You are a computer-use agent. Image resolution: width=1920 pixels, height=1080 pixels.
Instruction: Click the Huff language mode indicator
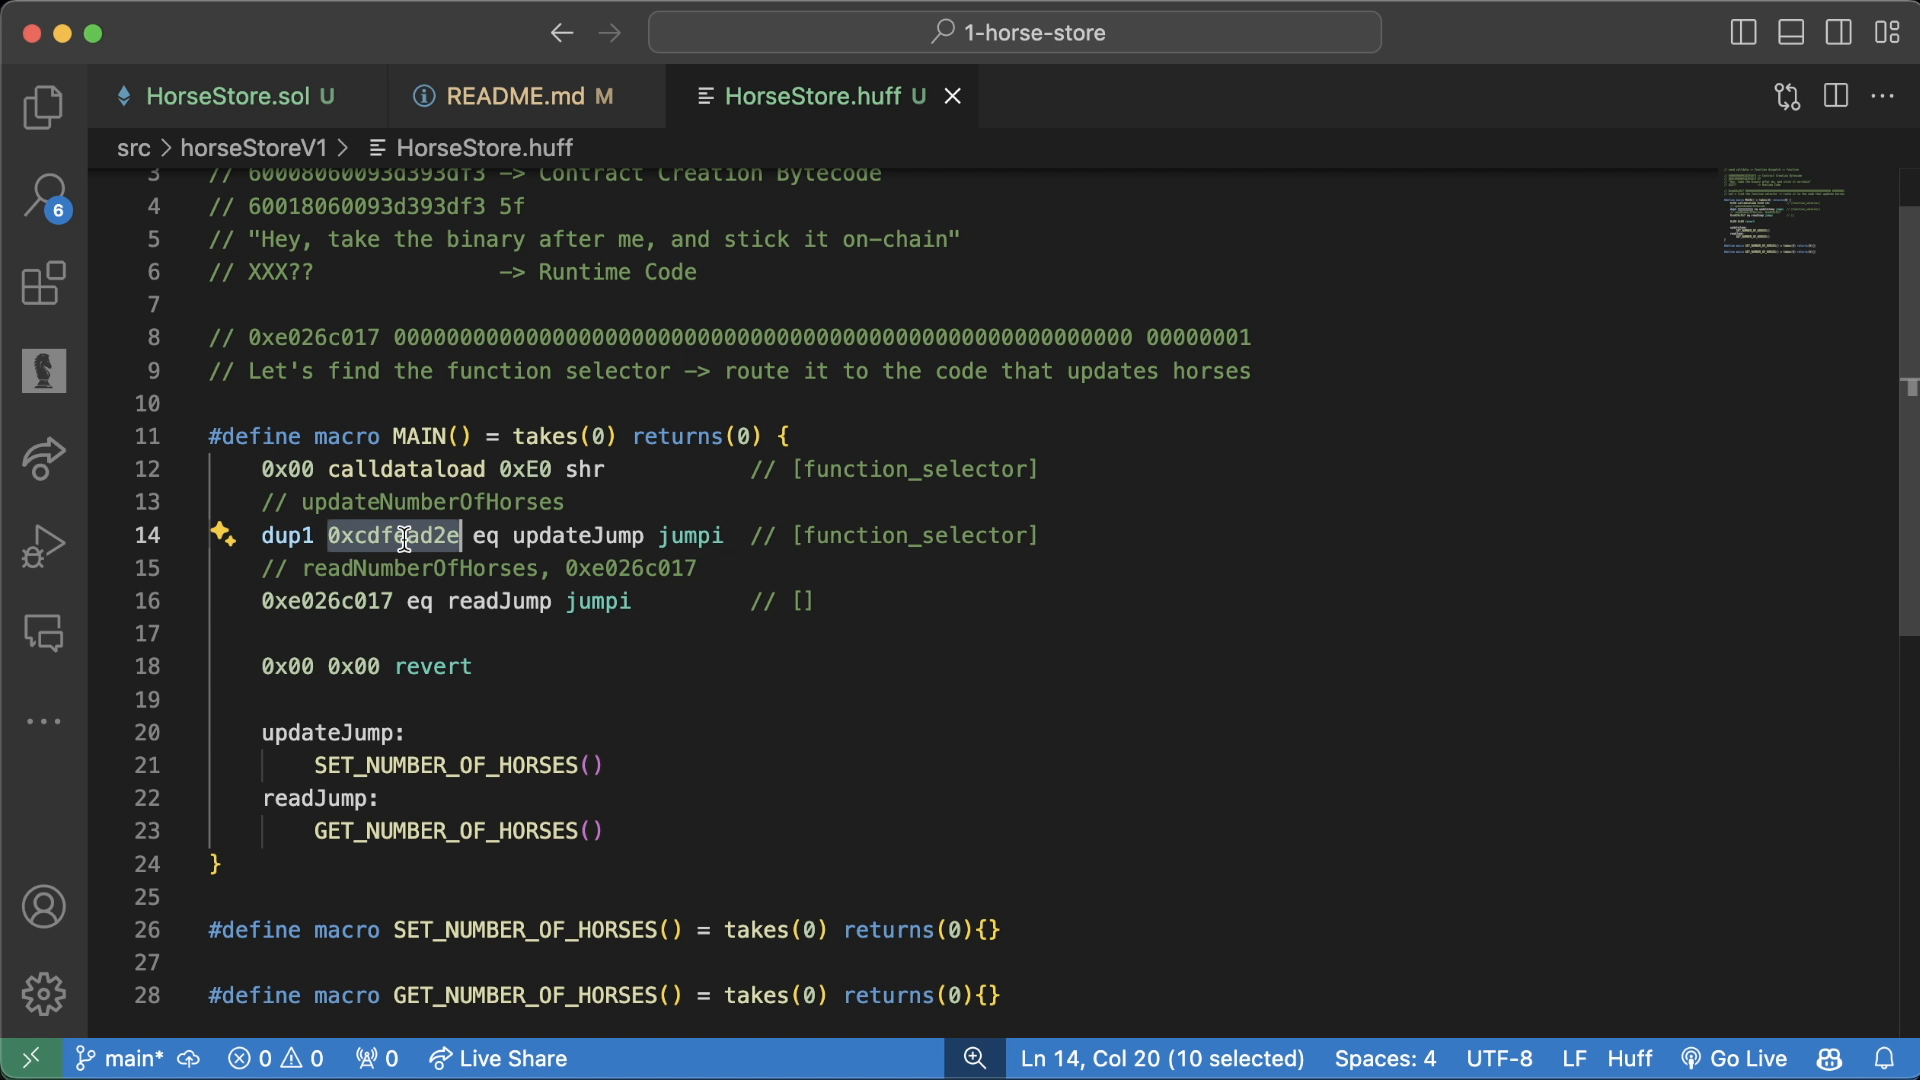point(1629,1058)
